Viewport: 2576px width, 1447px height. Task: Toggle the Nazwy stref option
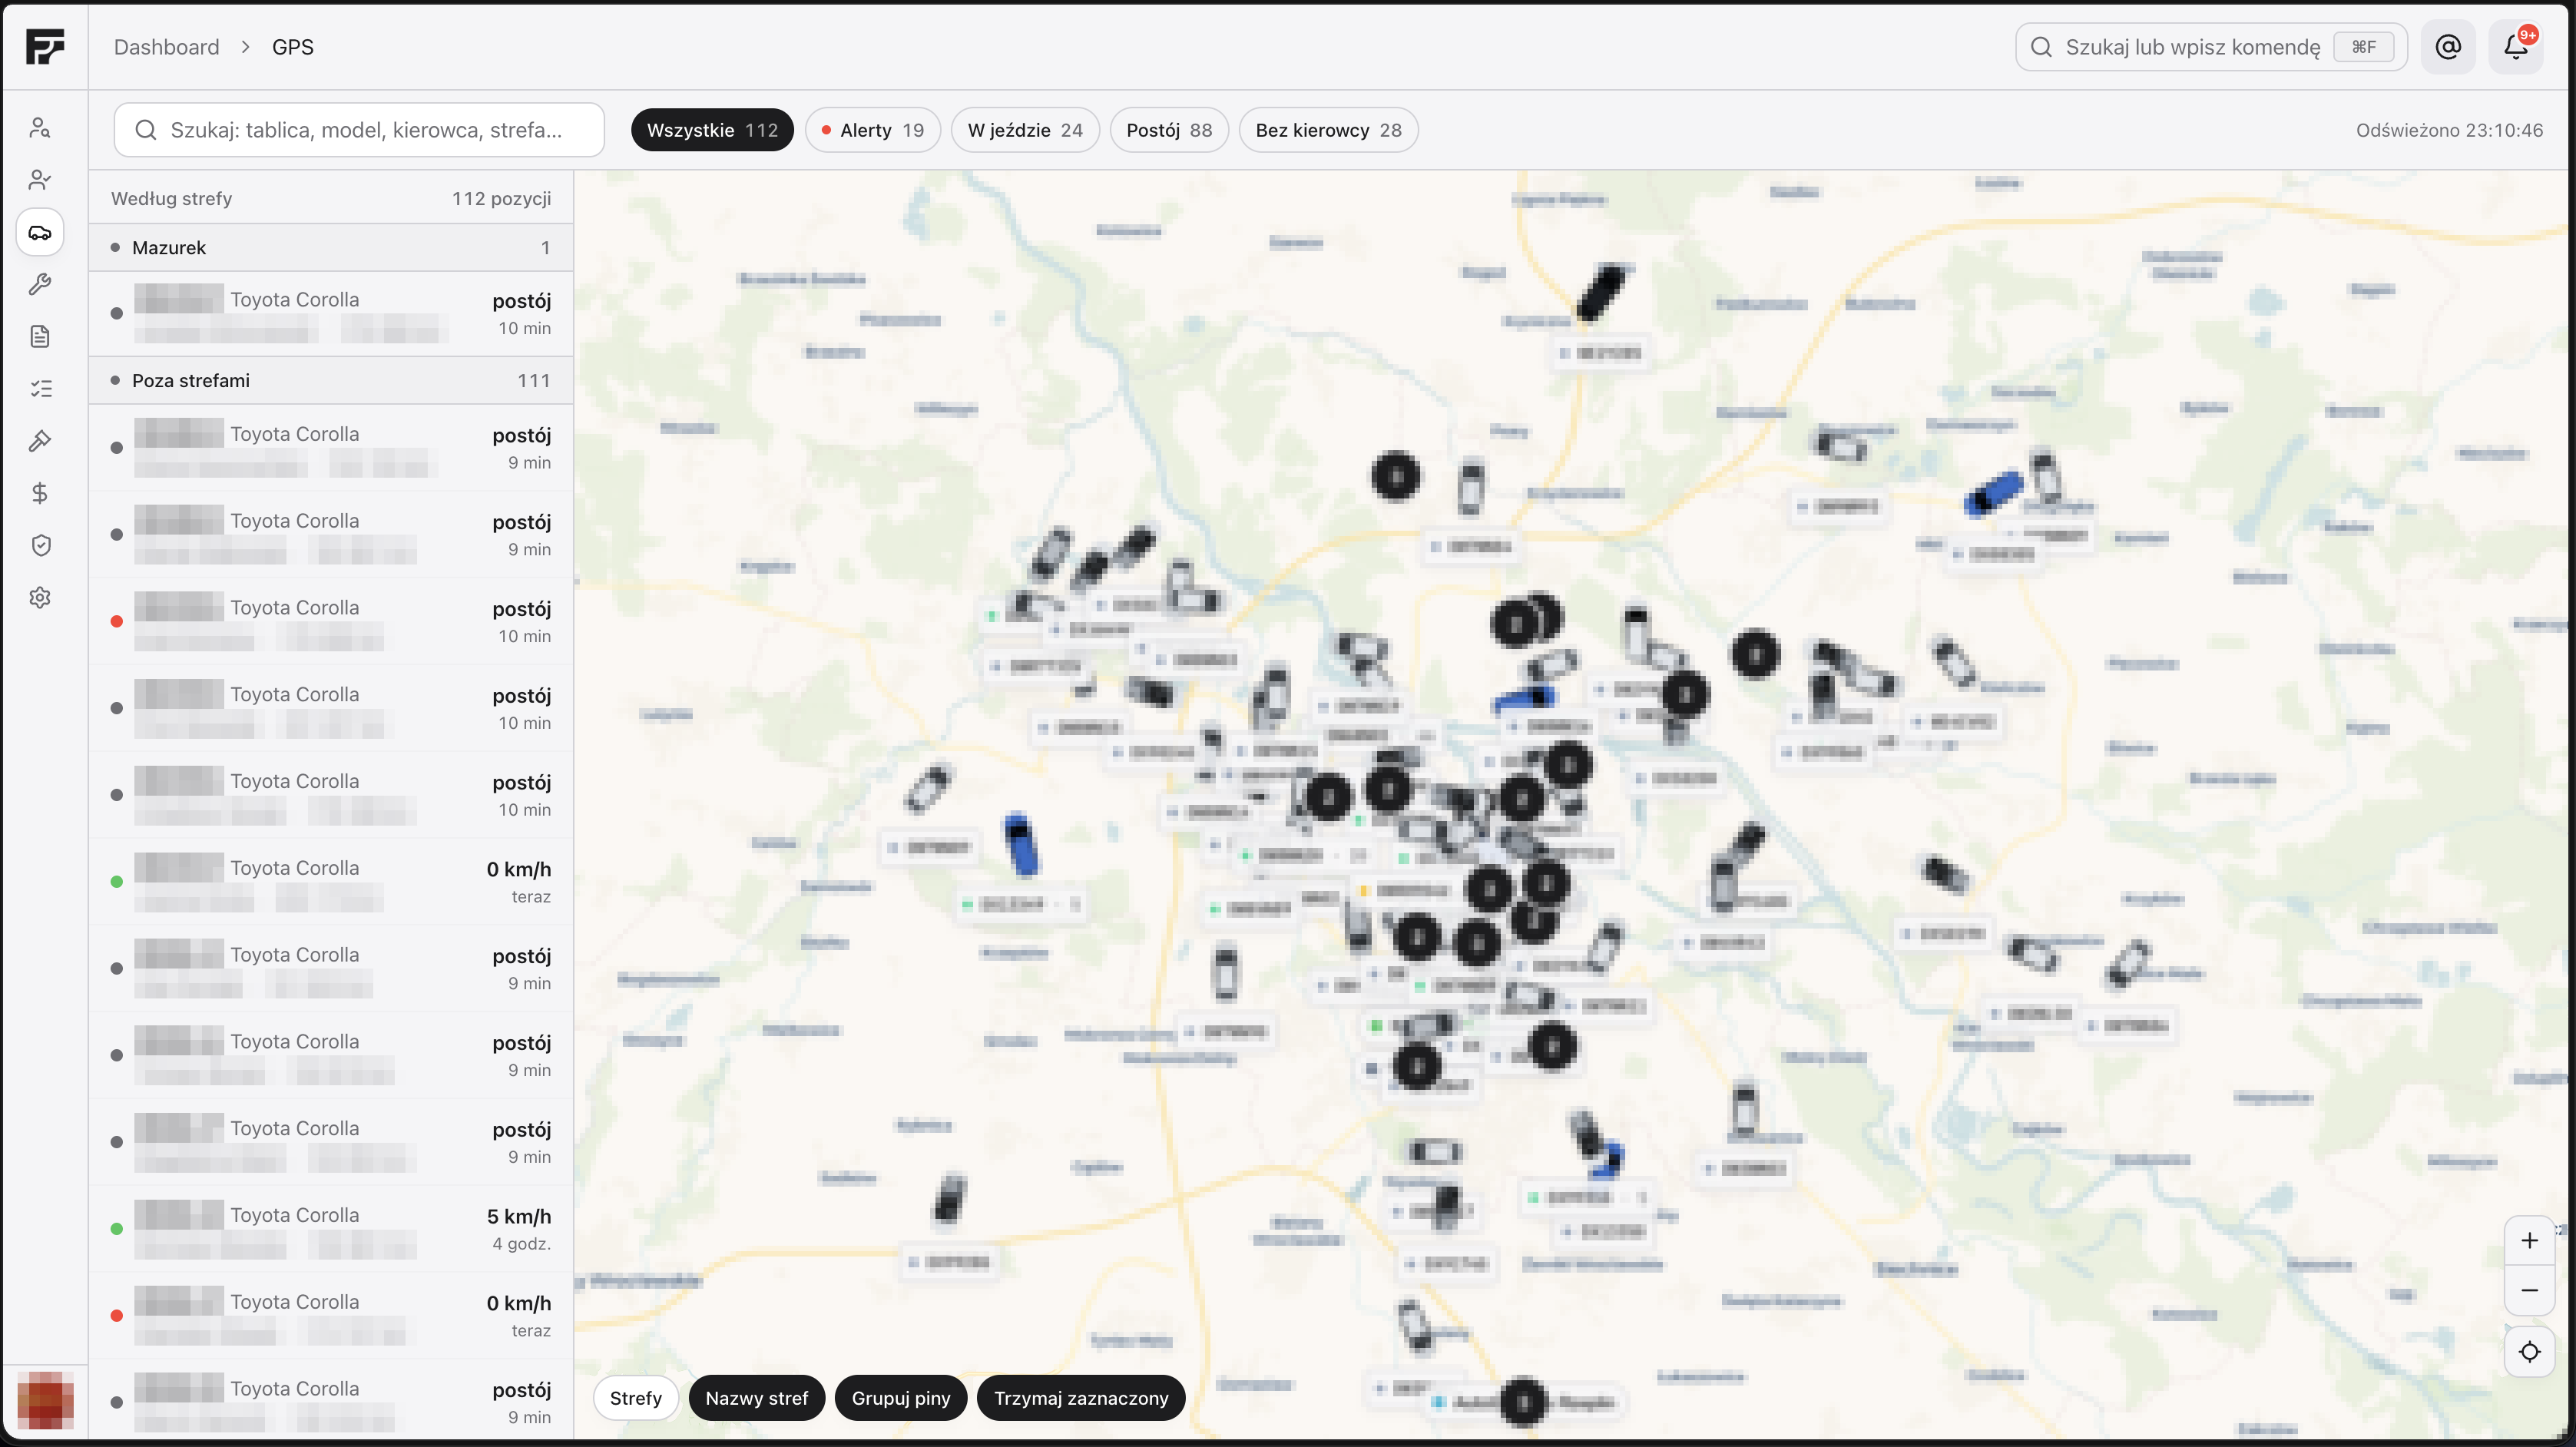click(x=757, y=1398)
